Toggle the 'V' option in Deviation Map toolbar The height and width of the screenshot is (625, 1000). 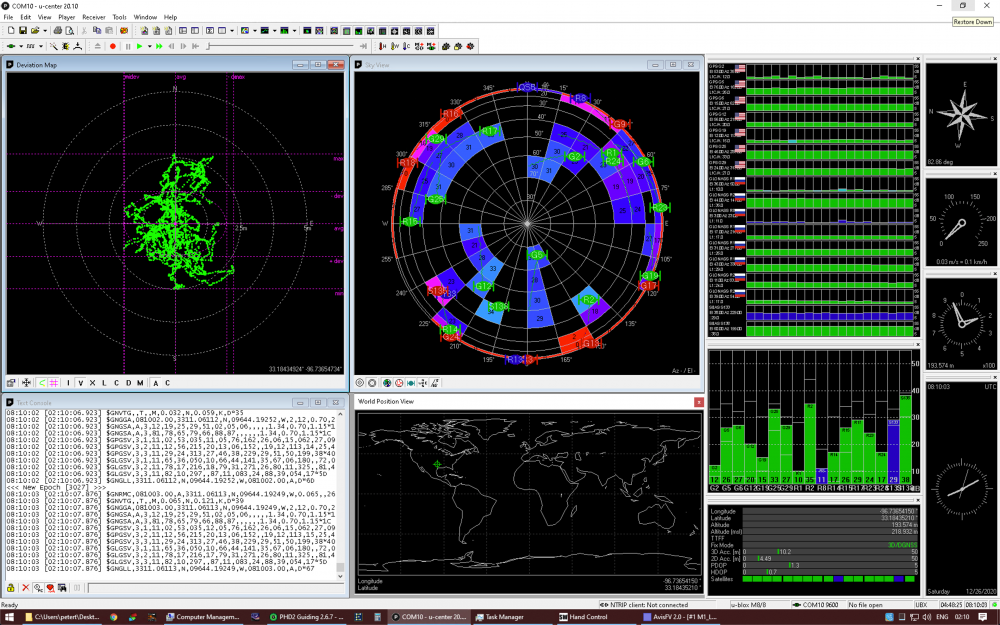[80, 383]
